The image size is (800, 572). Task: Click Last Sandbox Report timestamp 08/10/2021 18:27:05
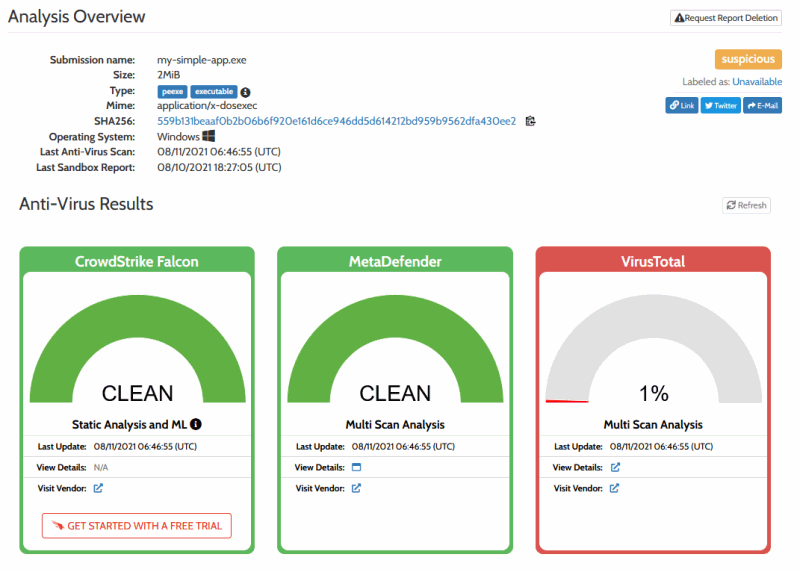point(219,167)
